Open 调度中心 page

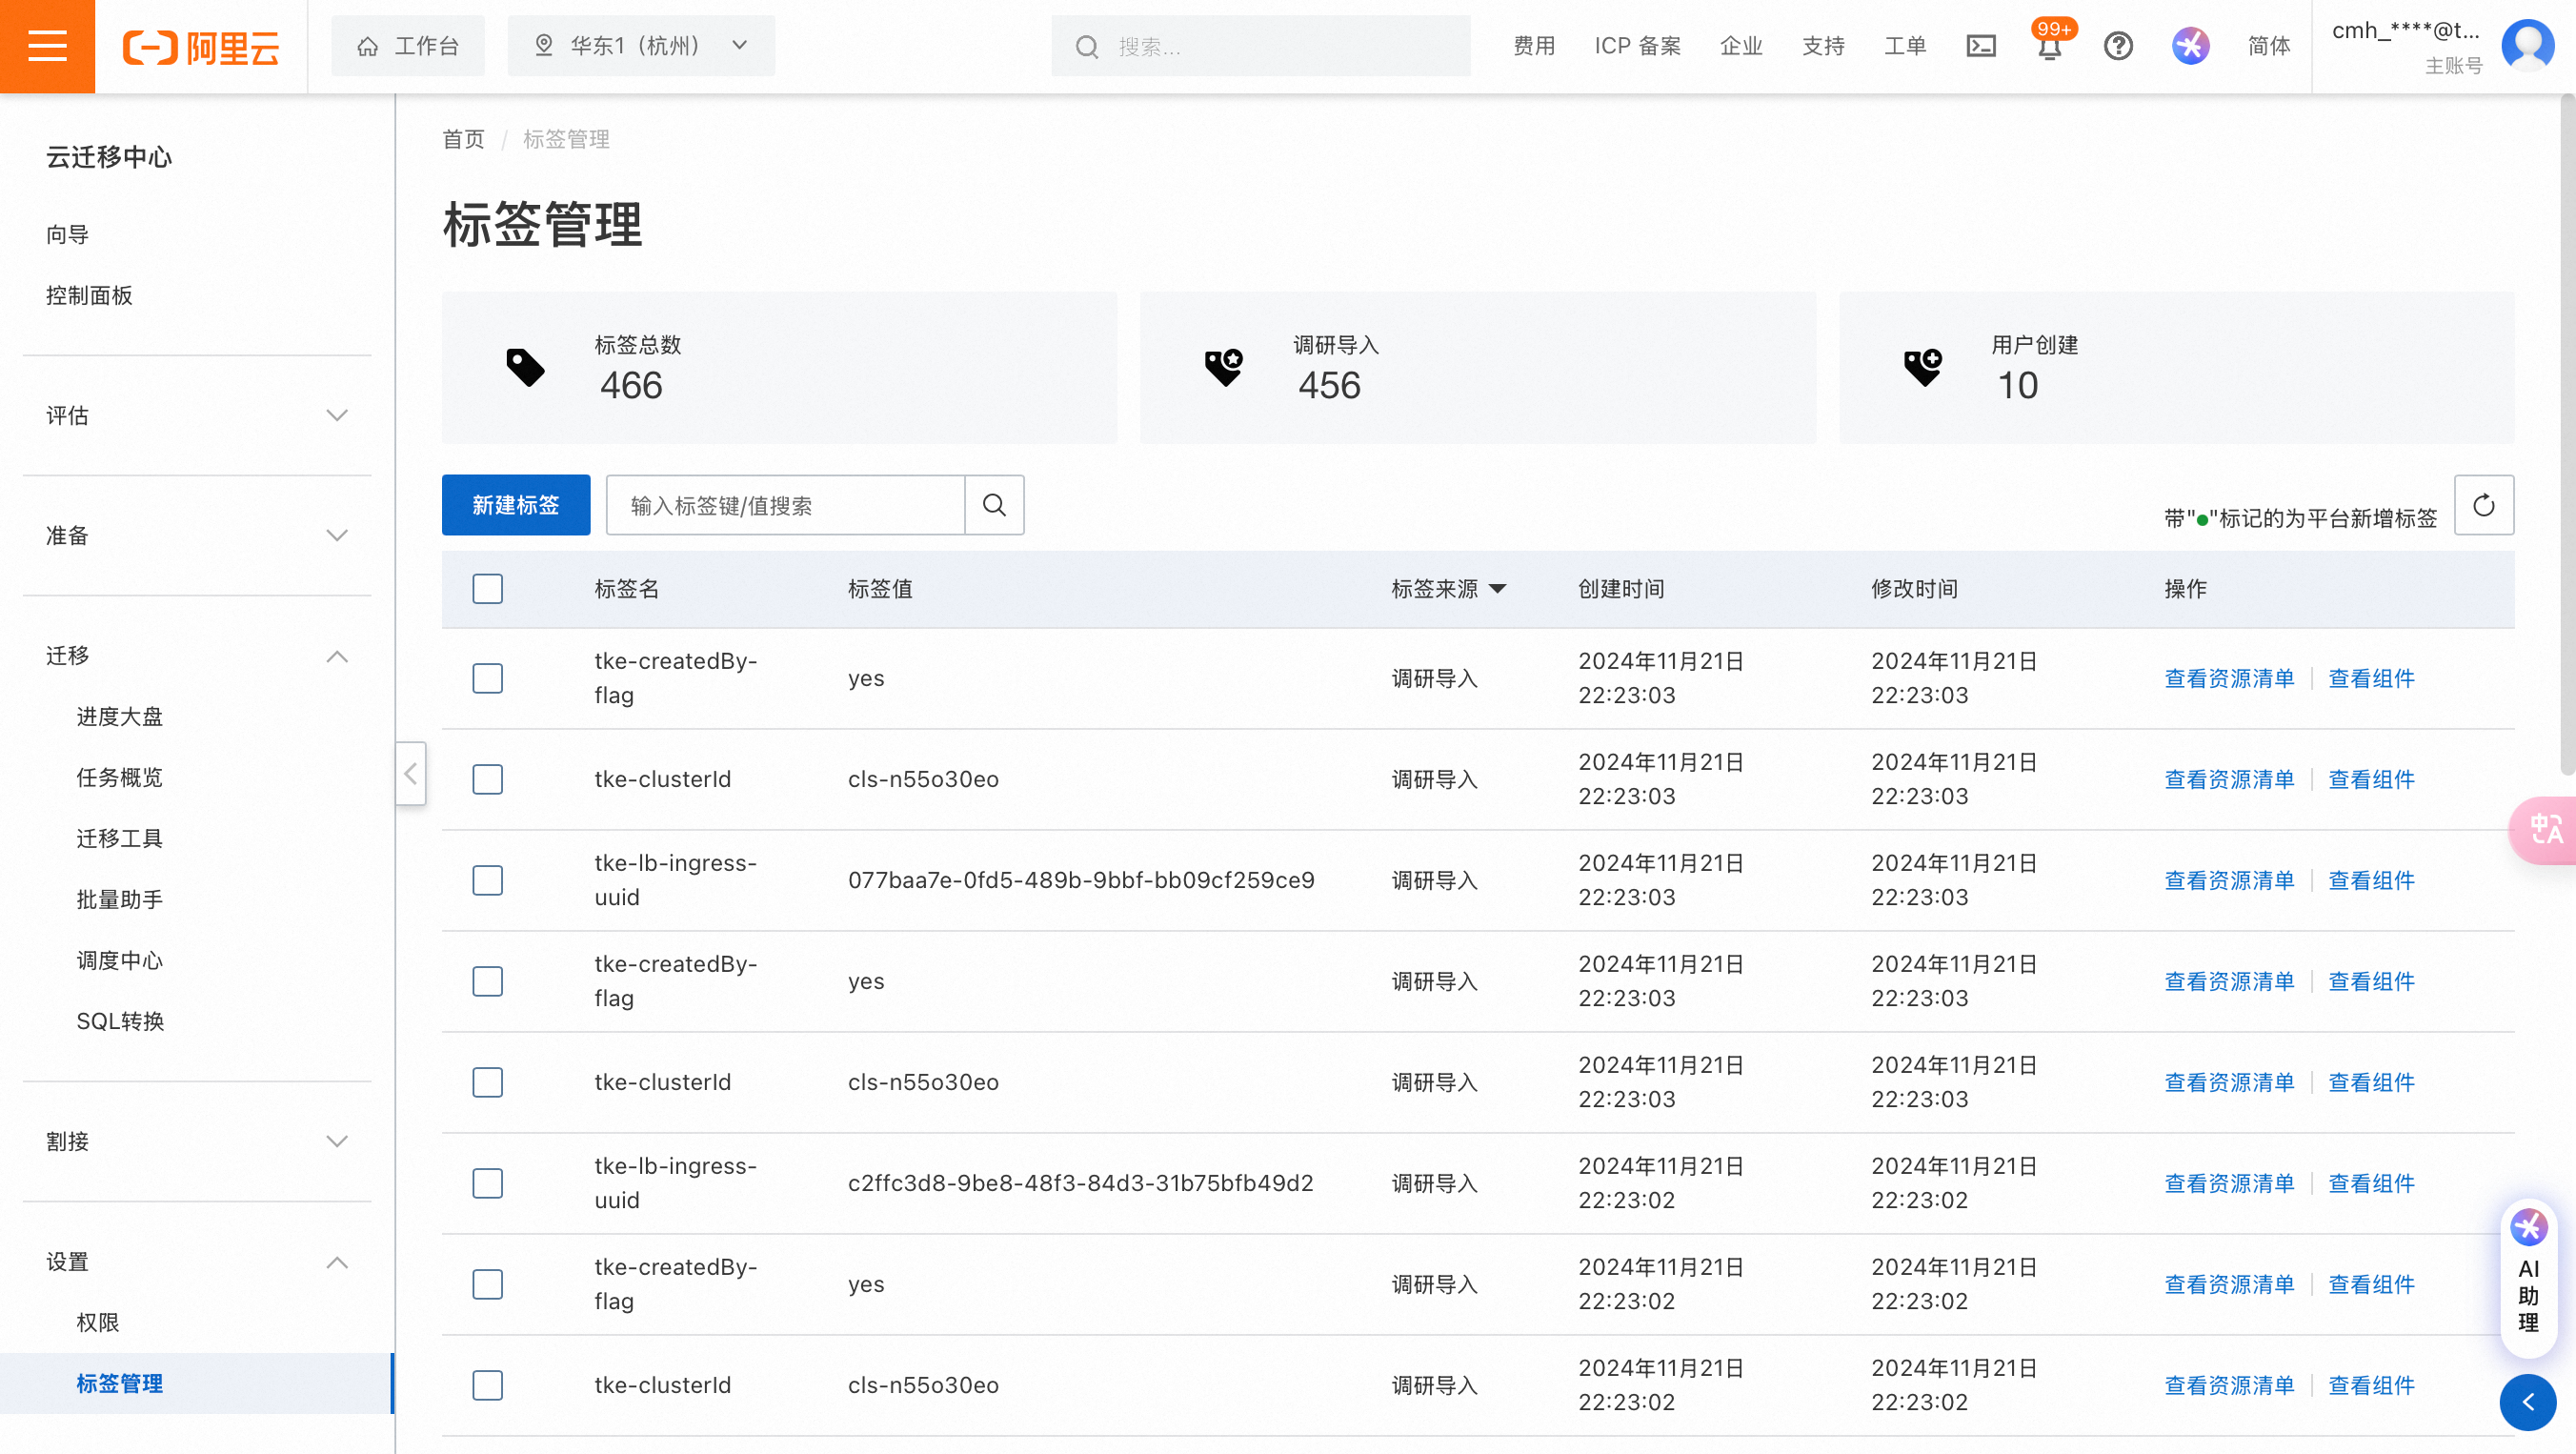click(x=119, y=961)
